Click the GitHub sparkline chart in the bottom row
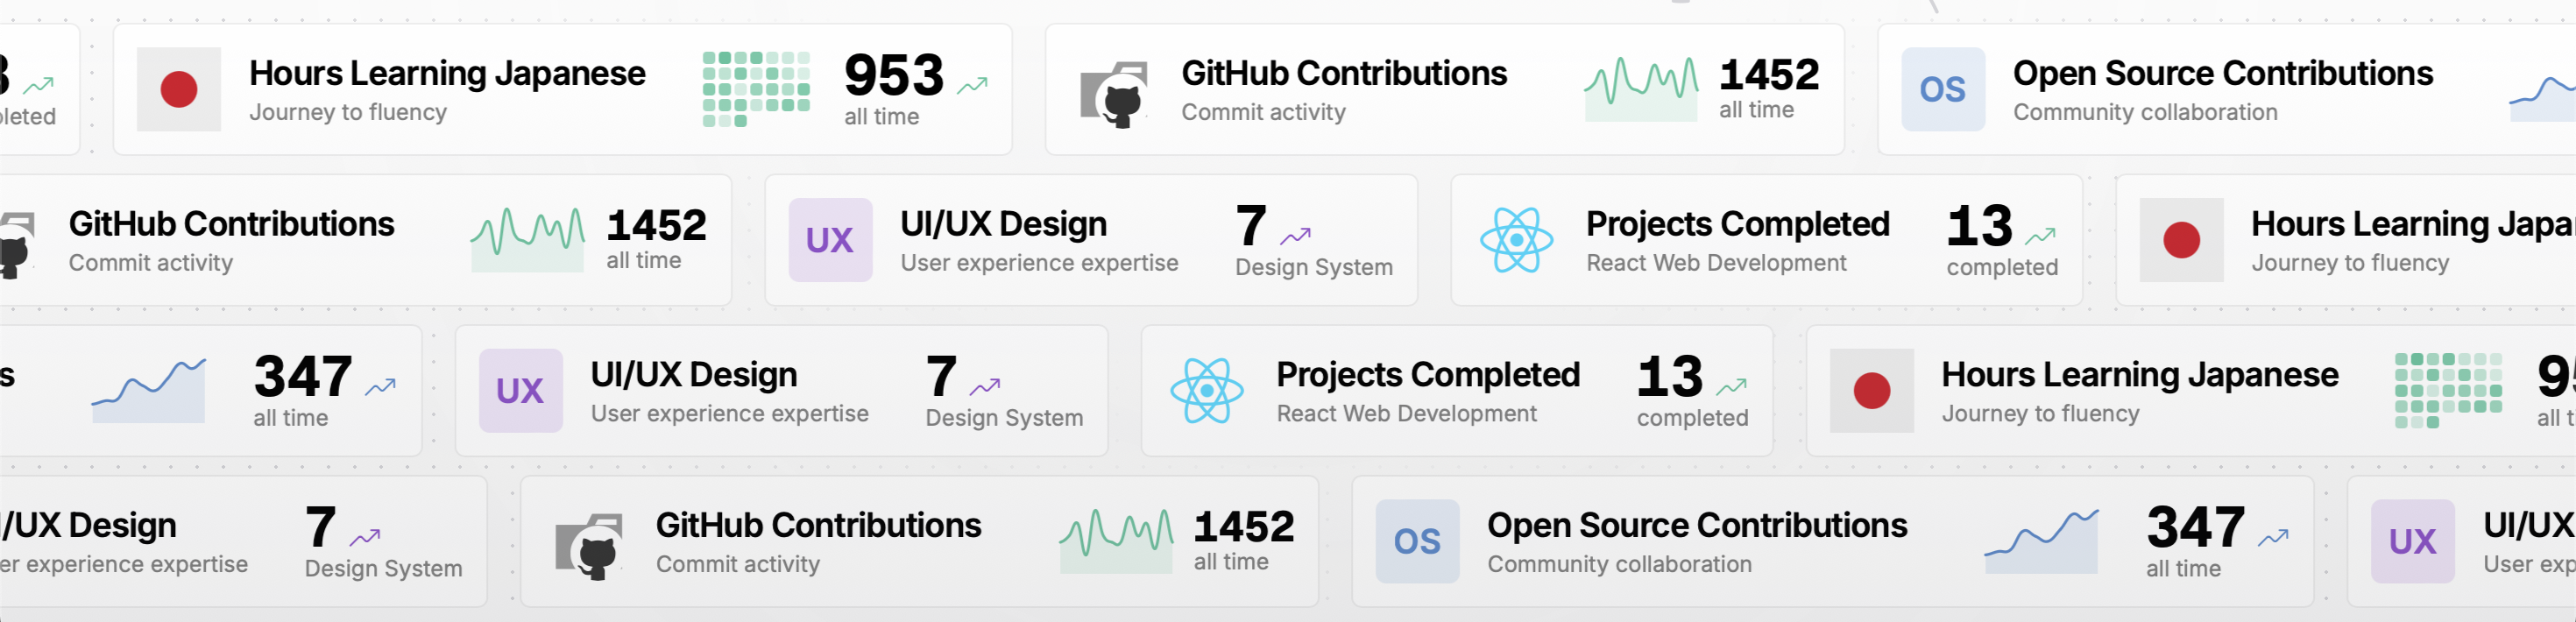The height and width of the screenshot is (622, 2576). 1116,541
